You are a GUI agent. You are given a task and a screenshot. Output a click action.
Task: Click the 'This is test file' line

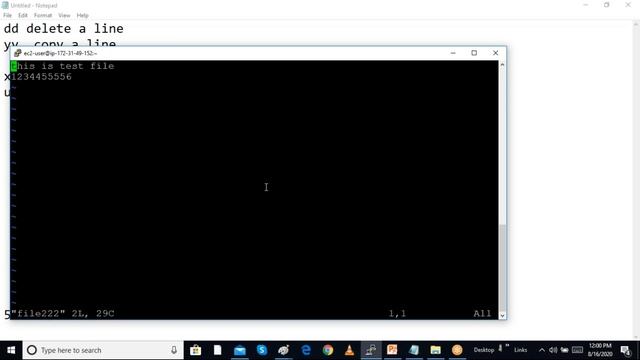click(62, 66)
